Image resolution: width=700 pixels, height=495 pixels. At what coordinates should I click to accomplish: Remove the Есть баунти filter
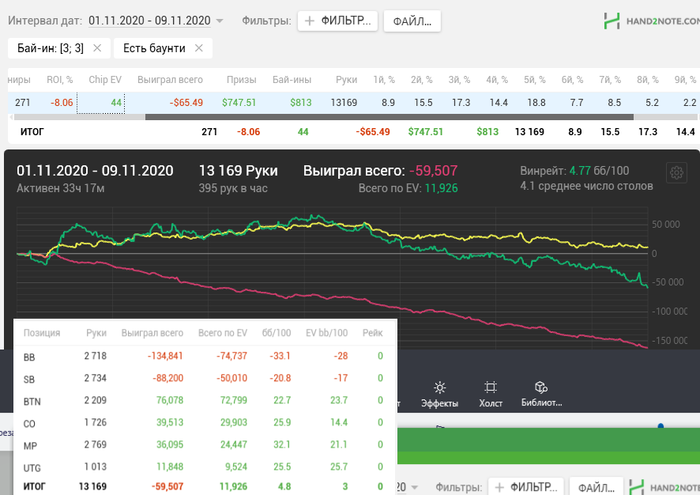pos(199,48)
